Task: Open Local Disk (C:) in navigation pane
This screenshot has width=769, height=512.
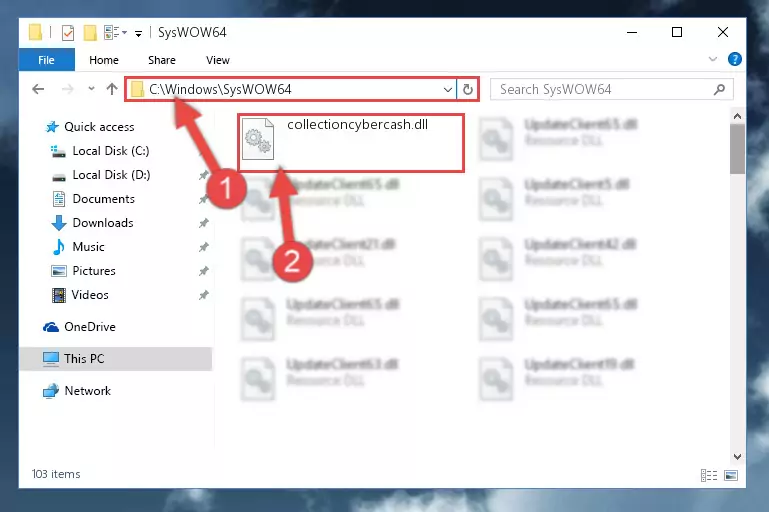Action: click(111, 151)
